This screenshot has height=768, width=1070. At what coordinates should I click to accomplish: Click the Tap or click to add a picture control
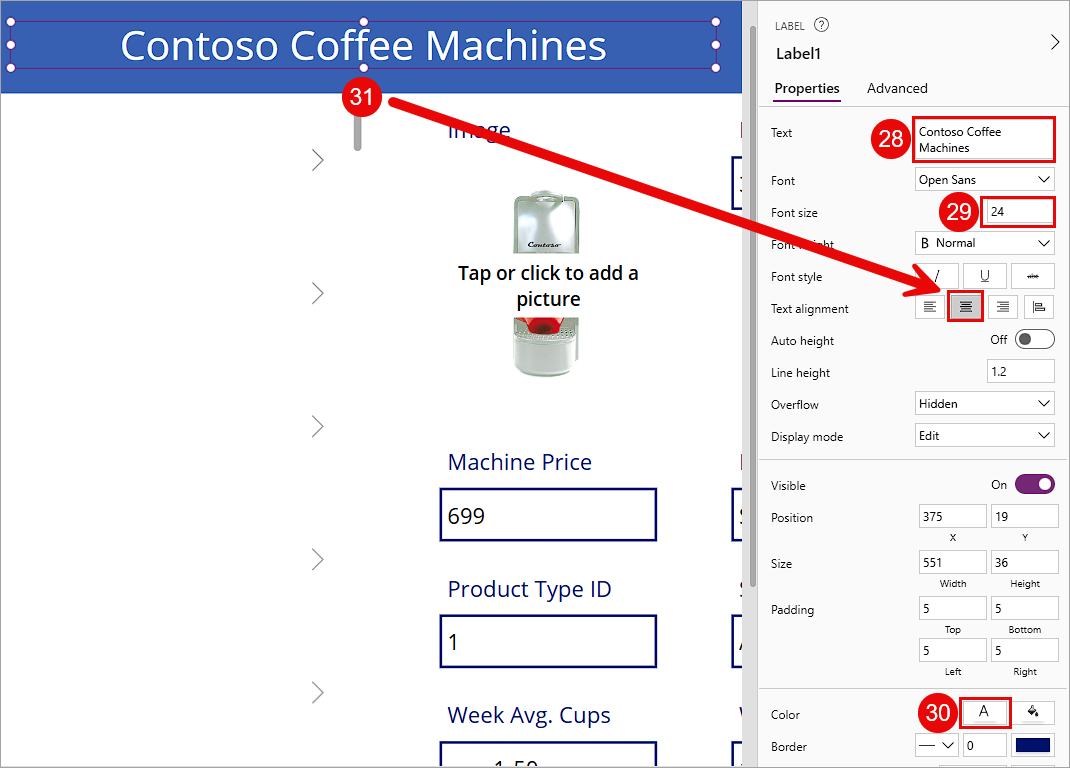pos(548,285)
